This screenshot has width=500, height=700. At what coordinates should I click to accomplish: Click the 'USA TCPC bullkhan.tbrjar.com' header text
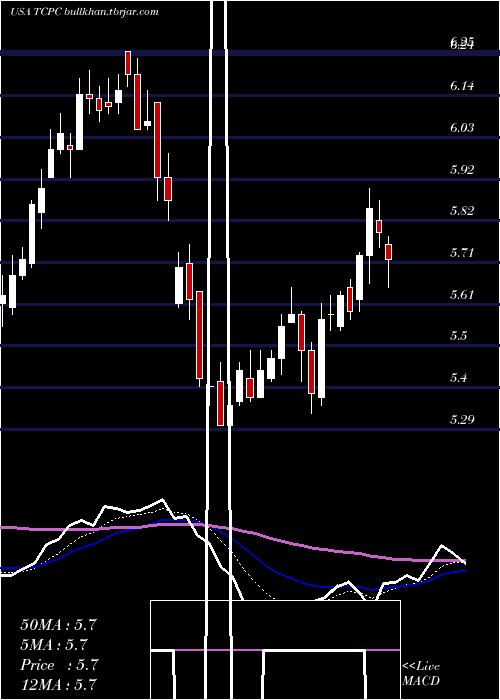click(x=84, y=11)
